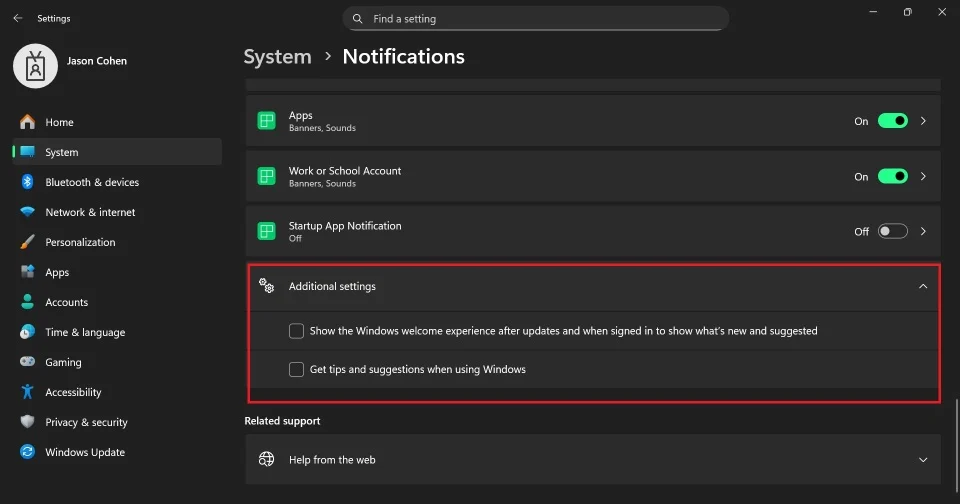The image size is (960, 504).
Task: Close the Settings window
Action: [942, 12]
